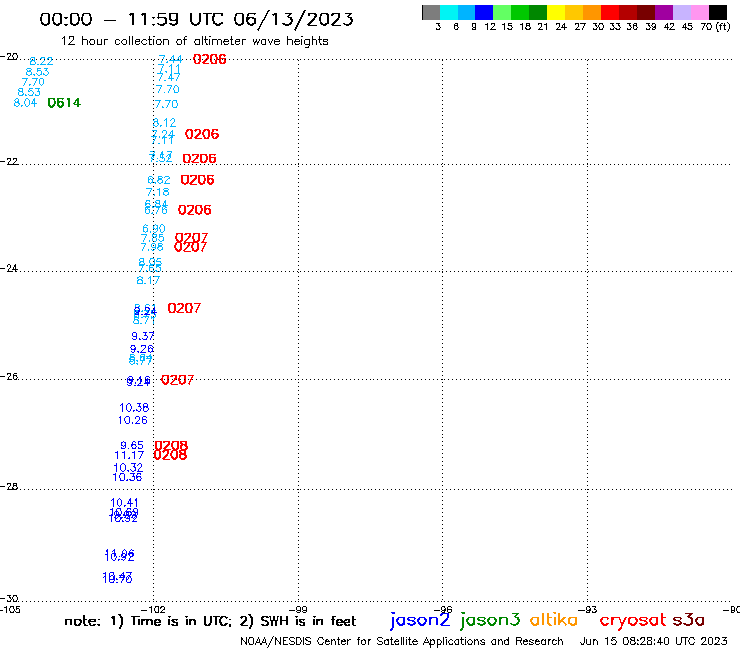
Task: Click the lavender swatch in the color scale
Action: click(681, 12)
